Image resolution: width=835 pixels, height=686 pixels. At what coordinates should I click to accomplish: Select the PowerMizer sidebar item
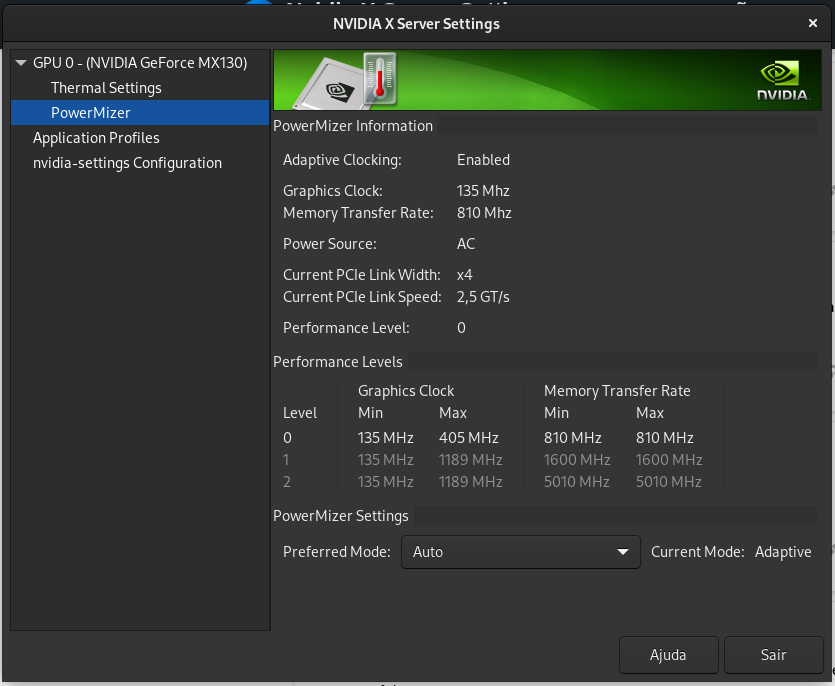coord(91,113)
